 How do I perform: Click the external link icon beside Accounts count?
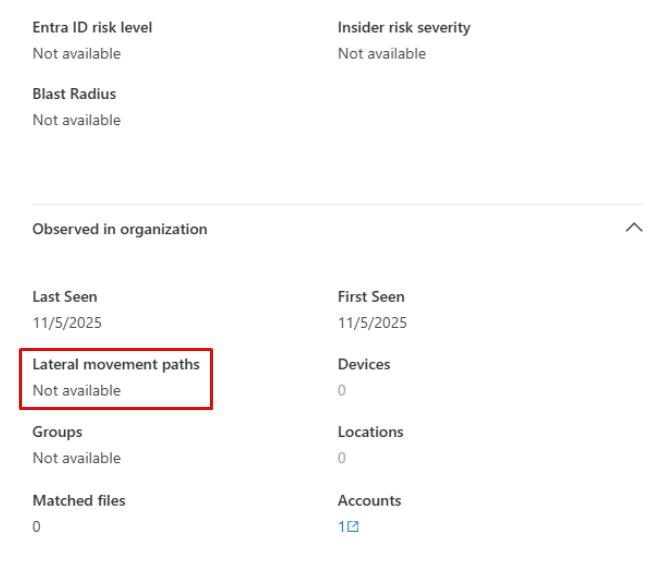353,527
